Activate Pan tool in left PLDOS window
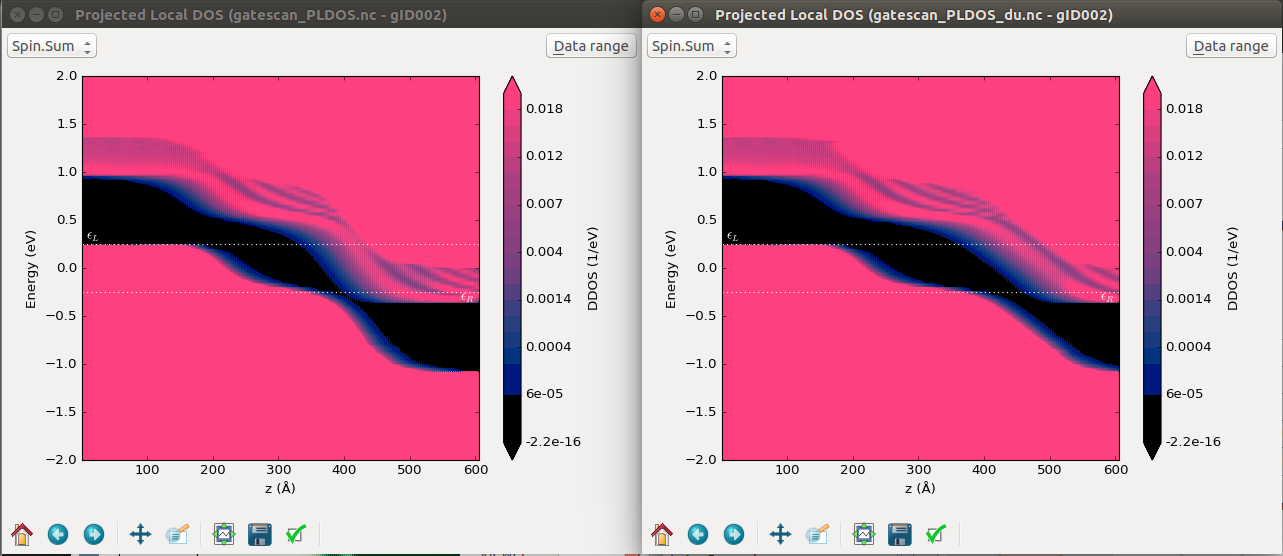 coord(141,534)
